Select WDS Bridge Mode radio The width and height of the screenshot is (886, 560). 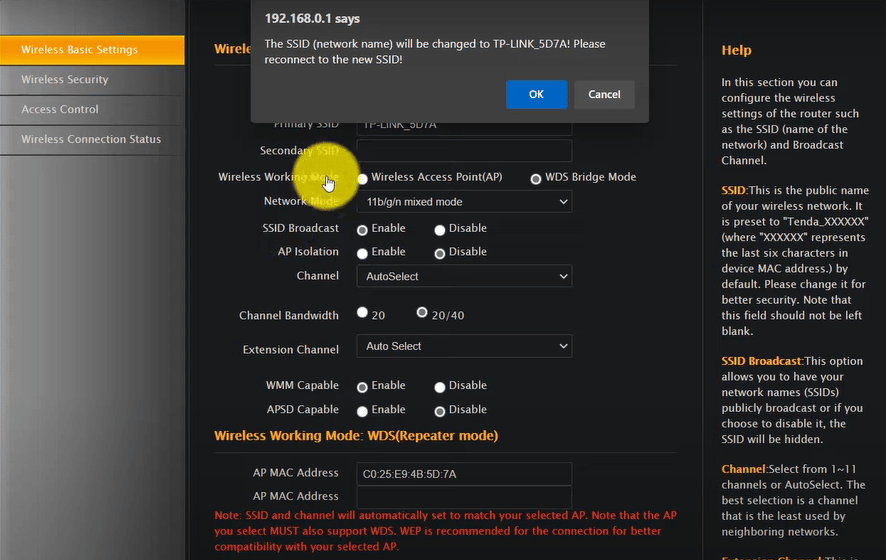point(536,179)
